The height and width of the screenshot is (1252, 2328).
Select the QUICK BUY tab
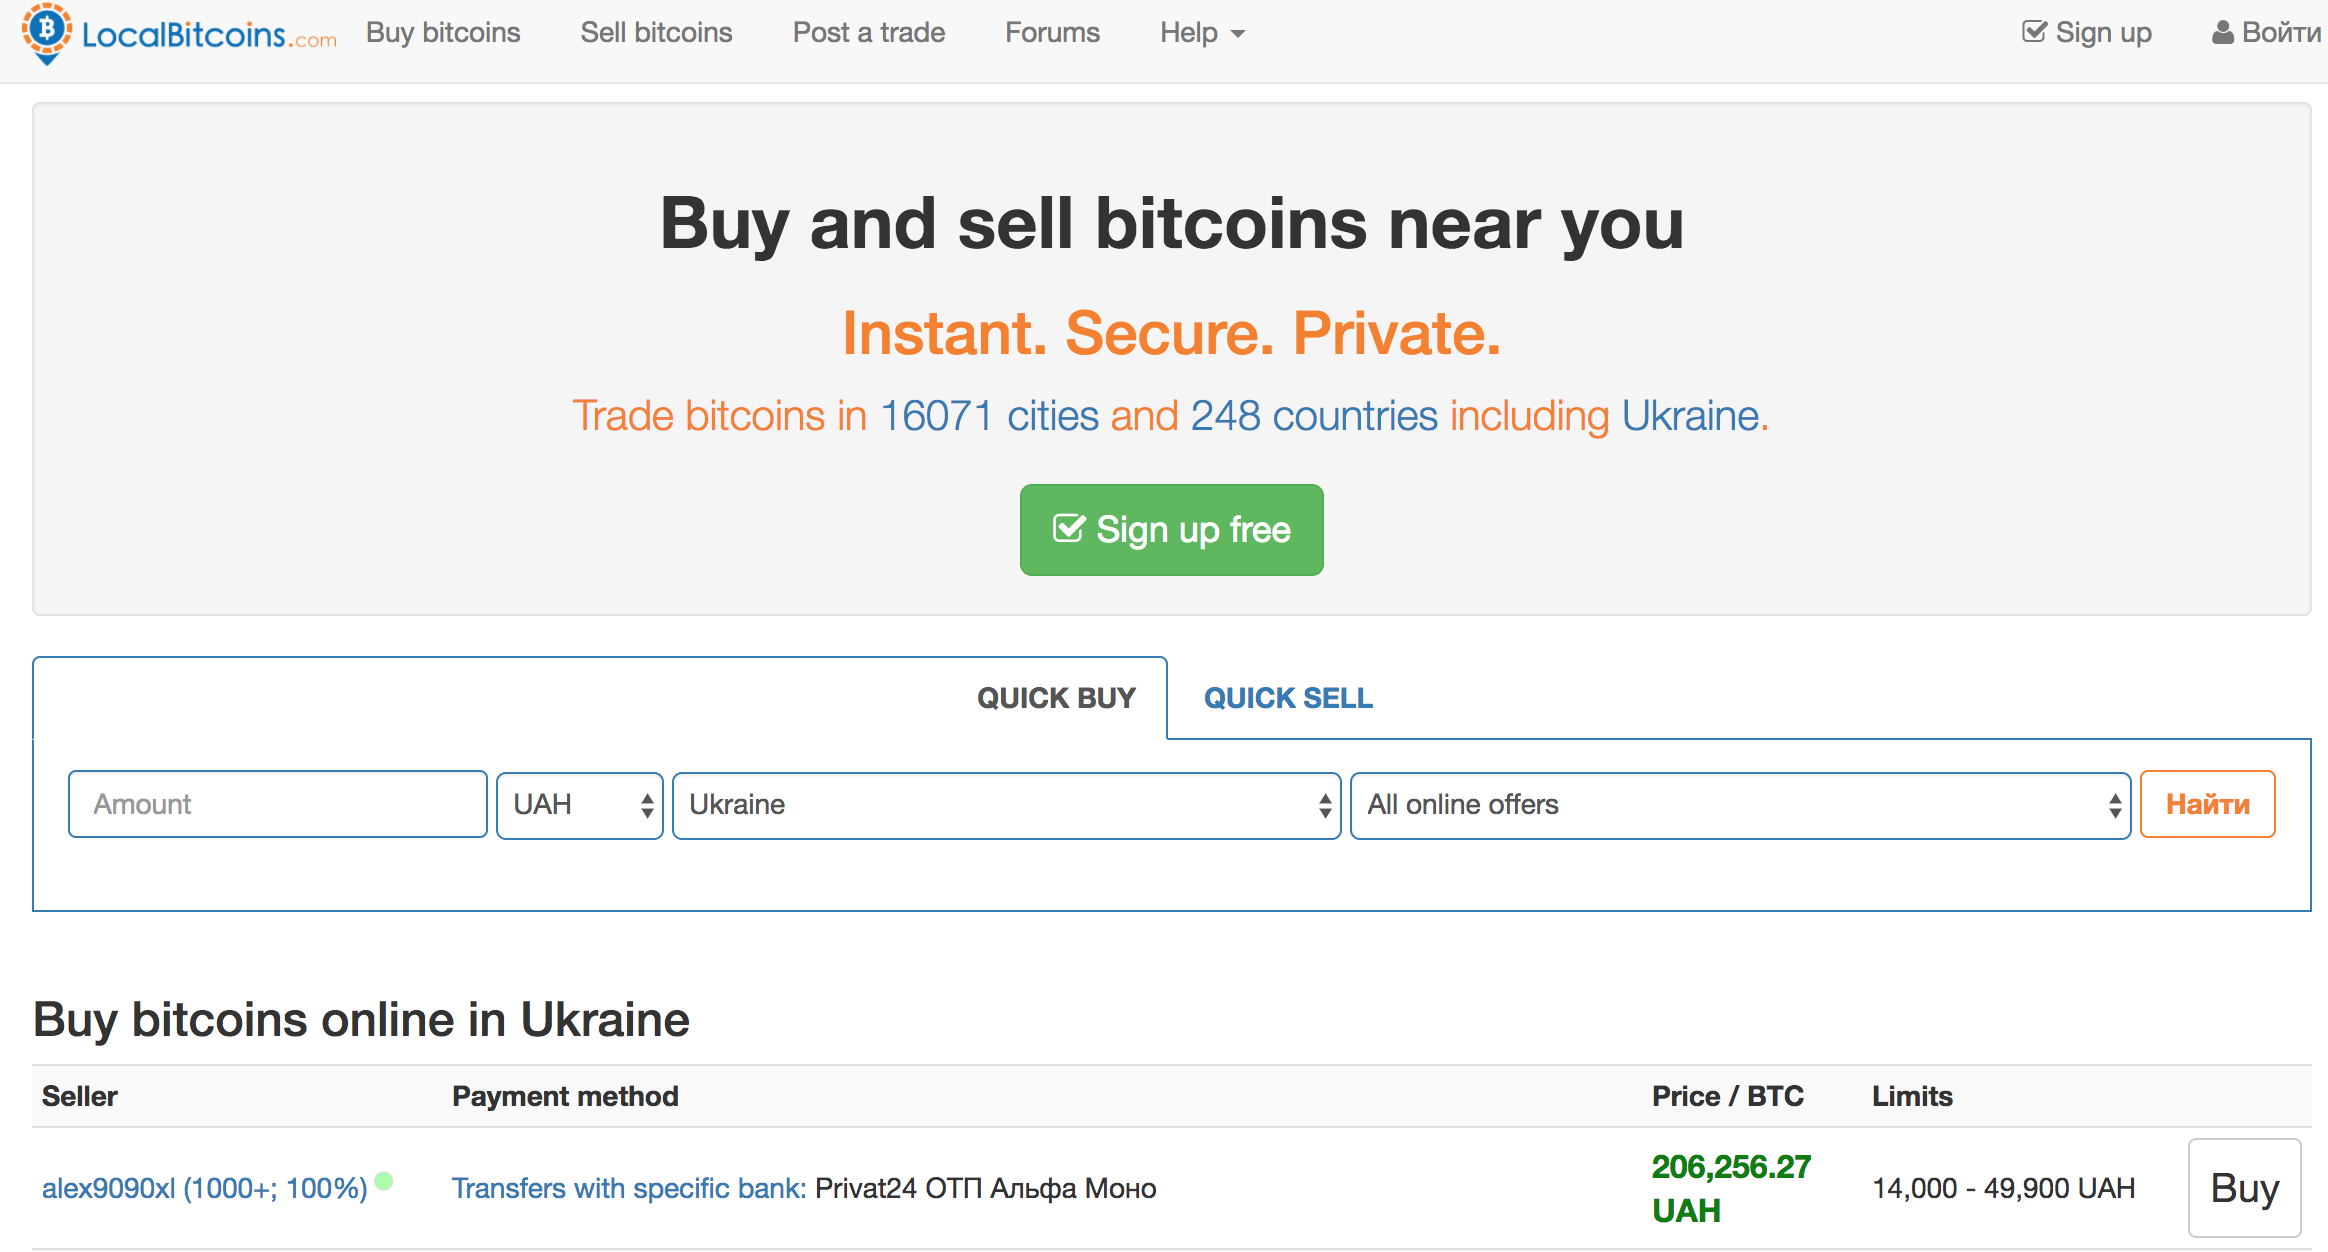coord(1056,698)
